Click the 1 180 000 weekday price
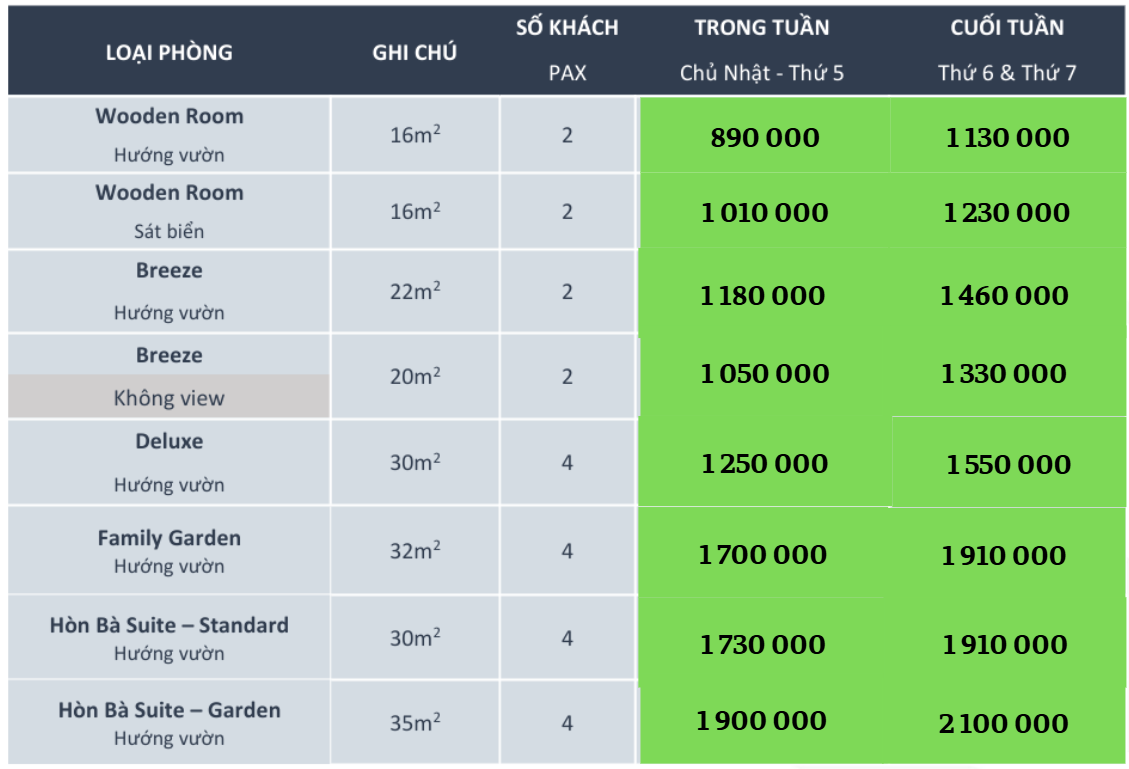1129x769 pixels. click(765, 295)
